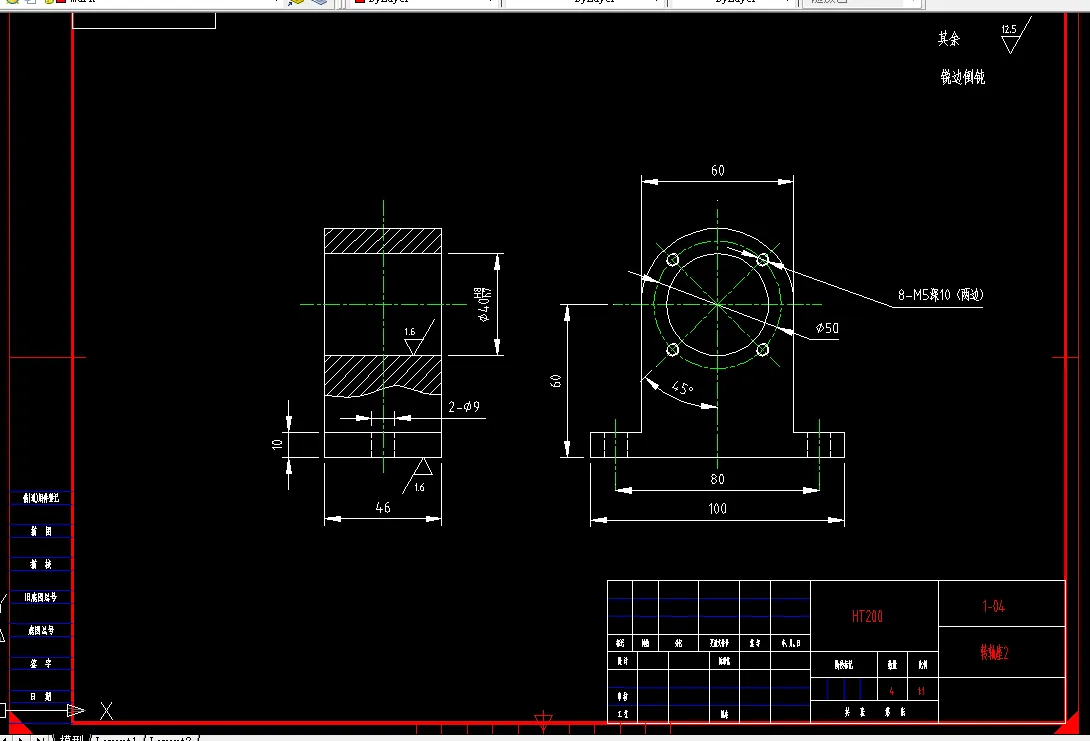Click the '底图总号' cell in left margin
This screenshot has height=741, width=1090.
tap(41, 630)
